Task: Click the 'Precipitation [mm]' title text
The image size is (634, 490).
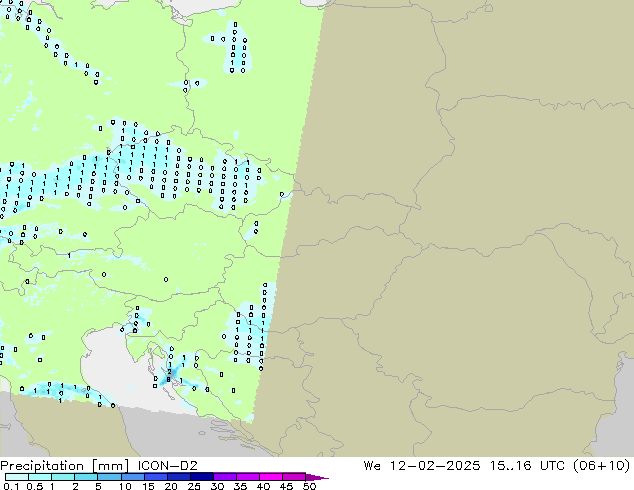Action: [x=65, y=466]
